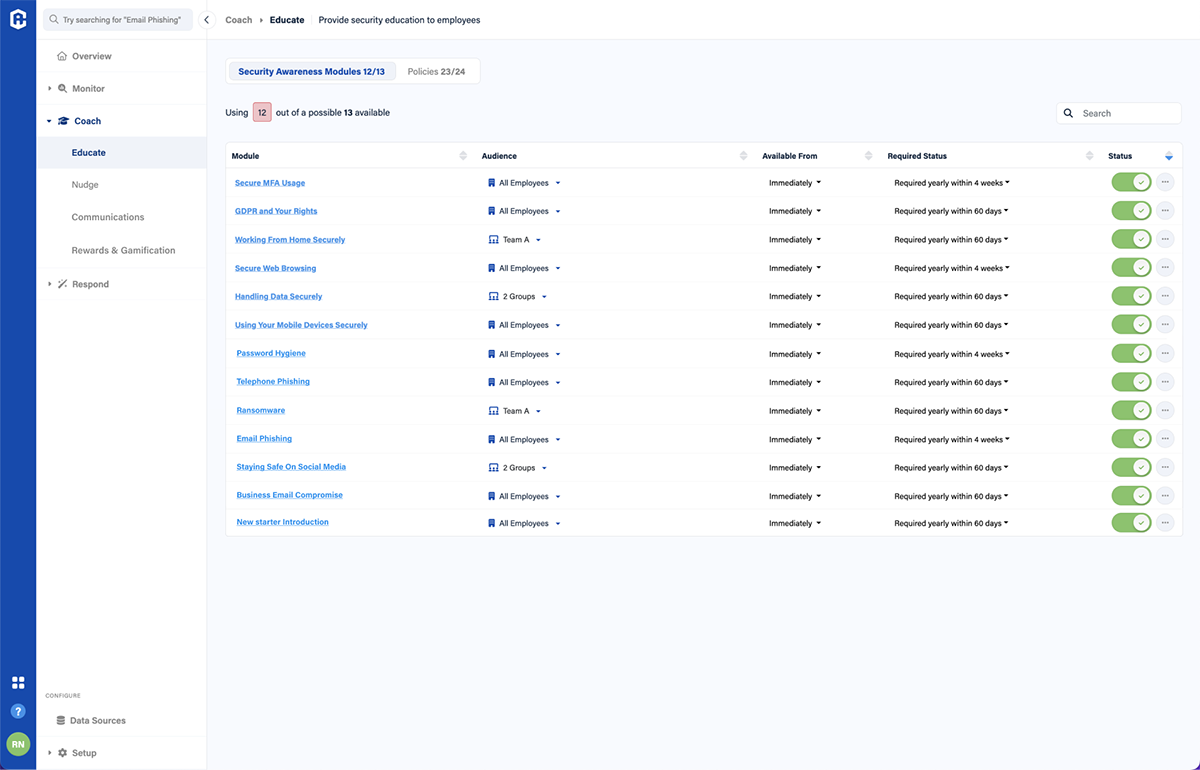Click the Respond section icon

click(61, 284)
